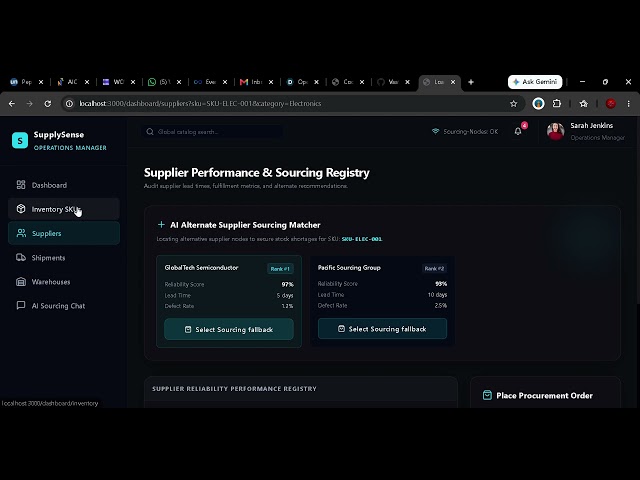Click the Rank #1 badge
Image resolution: width=640 pixels, height=480 pixels.
click(x=280, y=269)
